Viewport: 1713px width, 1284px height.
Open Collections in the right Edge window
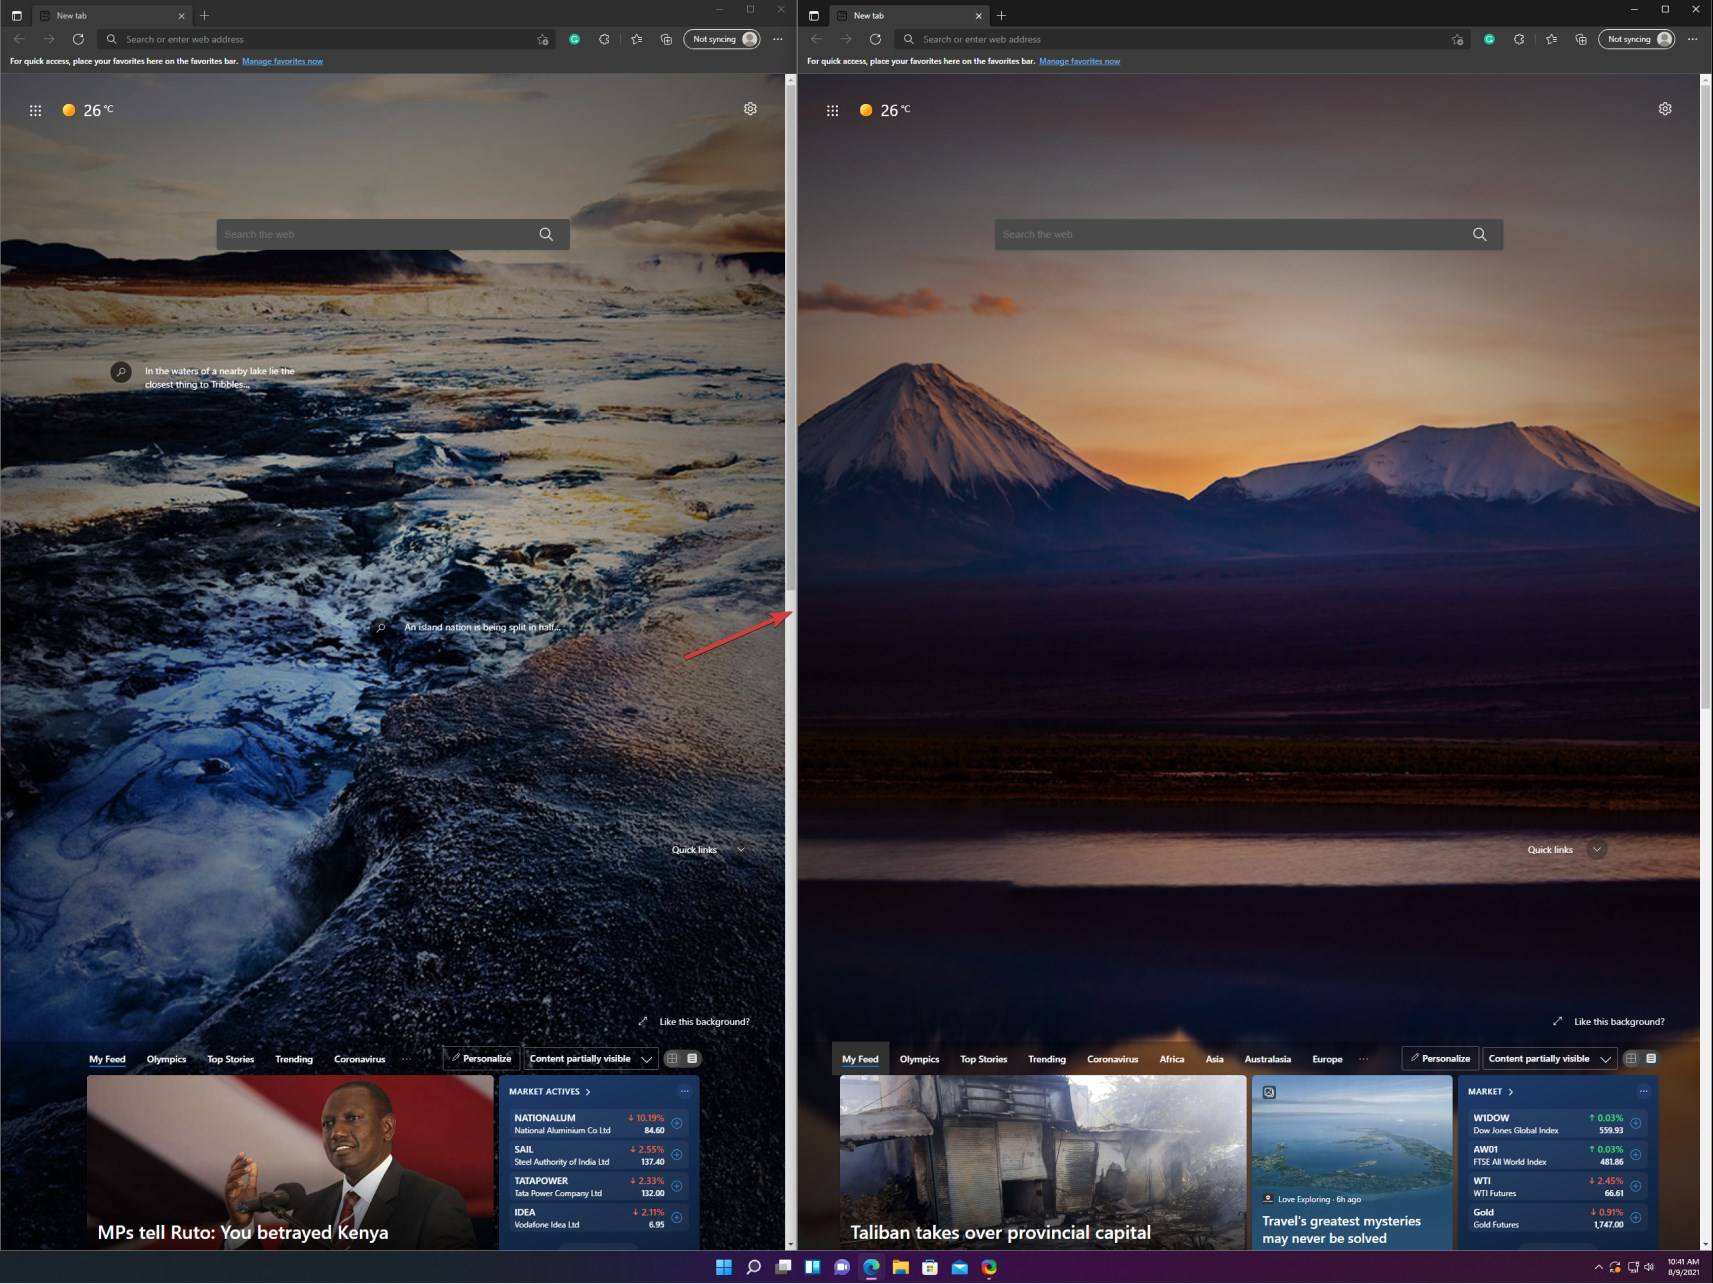(x=1581, y=39)
